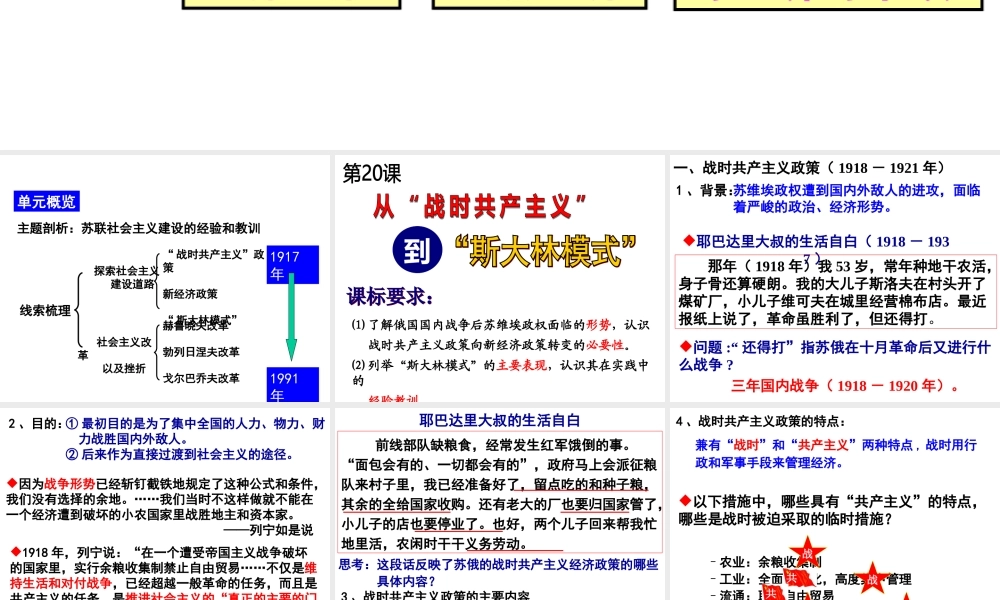
Task: Click the blue 耶巴达里大叔的生活自白 heading, bottom slide
Action: click(499, 420)
